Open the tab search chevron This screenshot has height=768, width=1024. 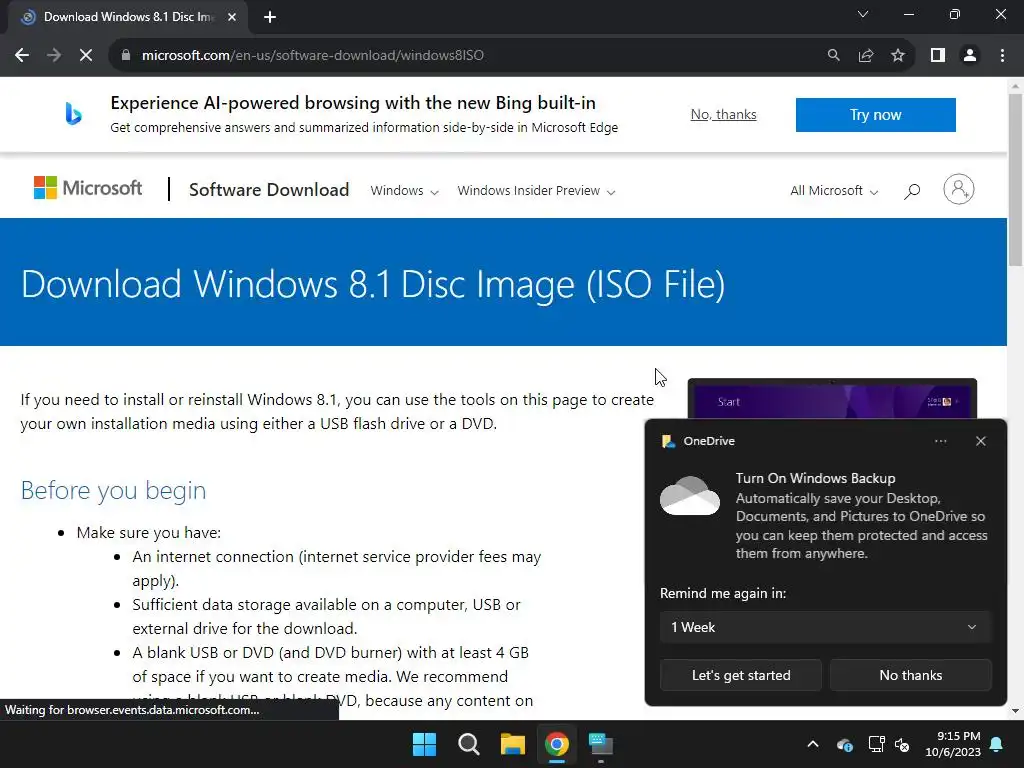click(863, 14)
